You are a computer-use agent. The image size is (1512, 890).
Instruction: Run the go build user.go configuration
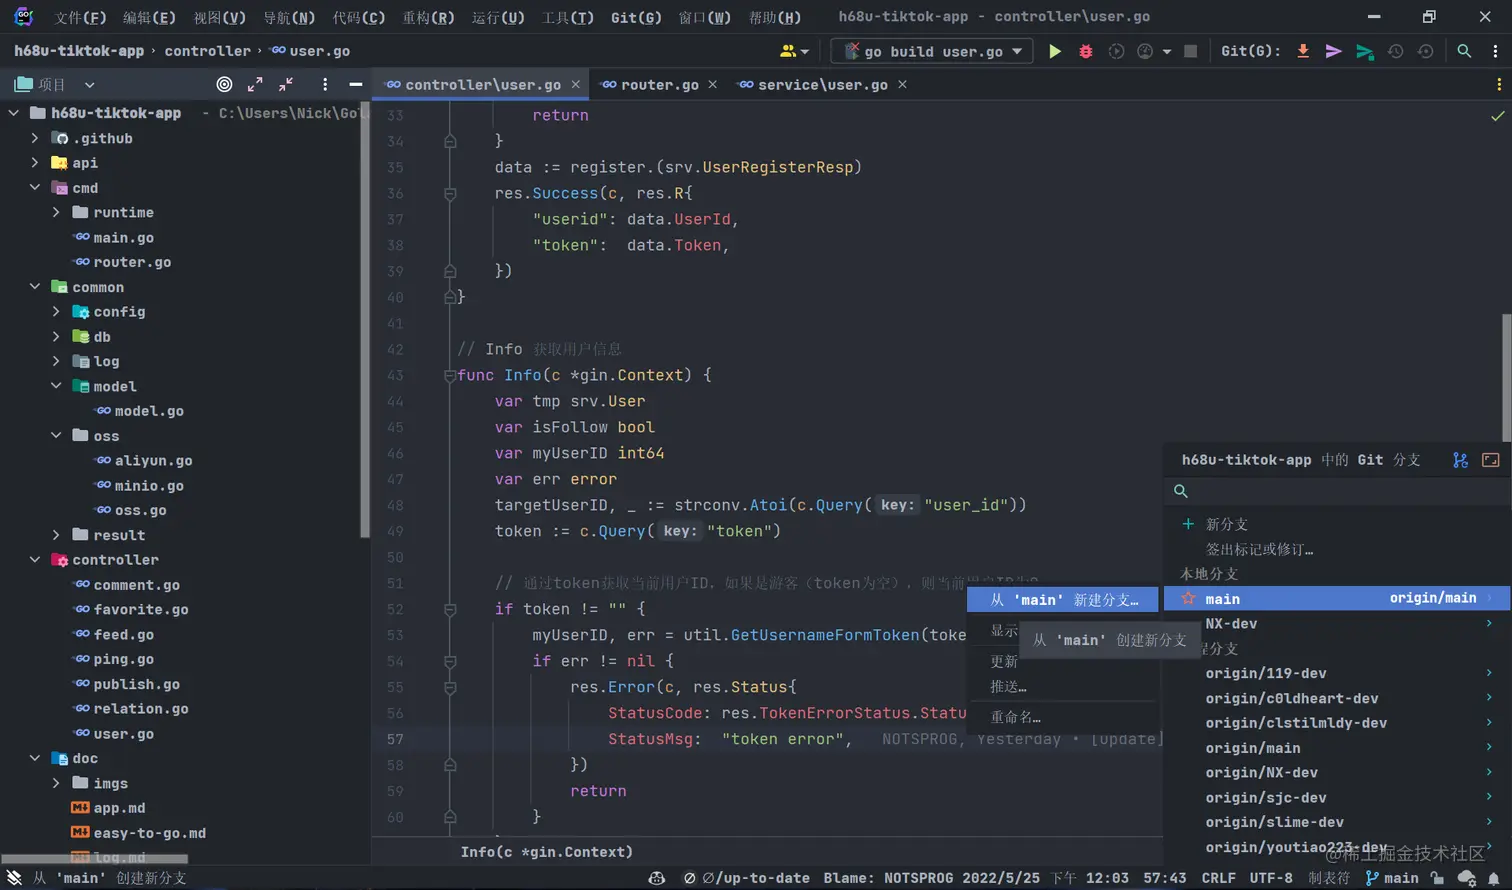point(1054,51)
